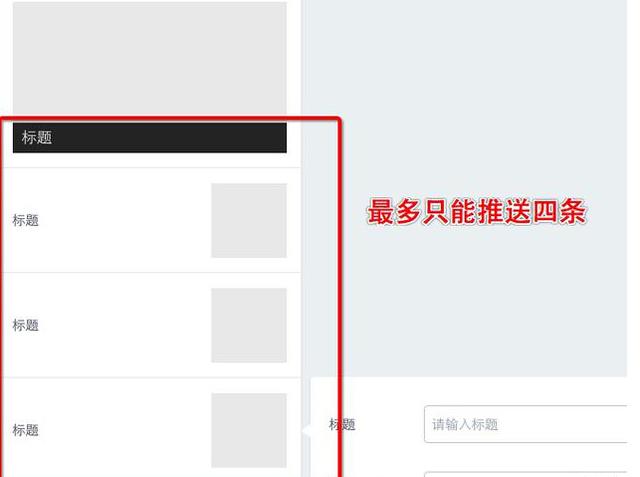Select the 标题 text of second sub-article

tap(25, 325)
